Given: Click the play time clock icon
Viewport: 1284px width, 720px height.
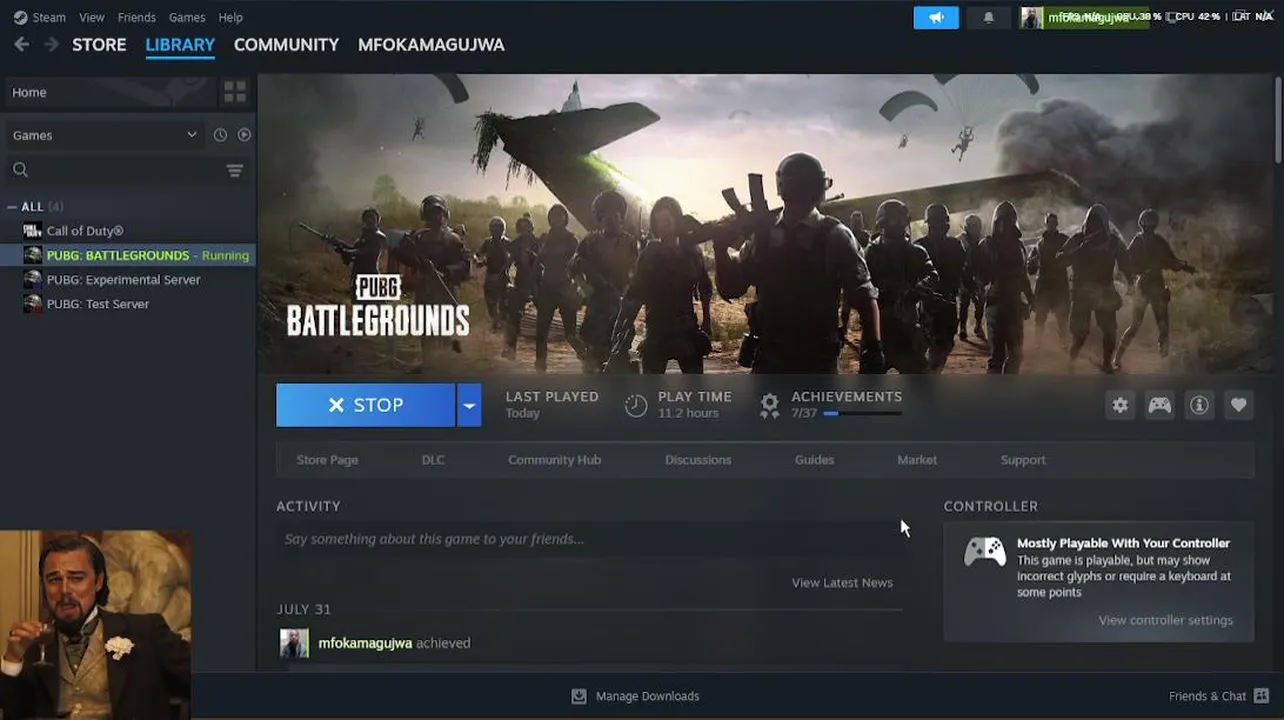Looking at the screenshot, I should tap(636, 405).
